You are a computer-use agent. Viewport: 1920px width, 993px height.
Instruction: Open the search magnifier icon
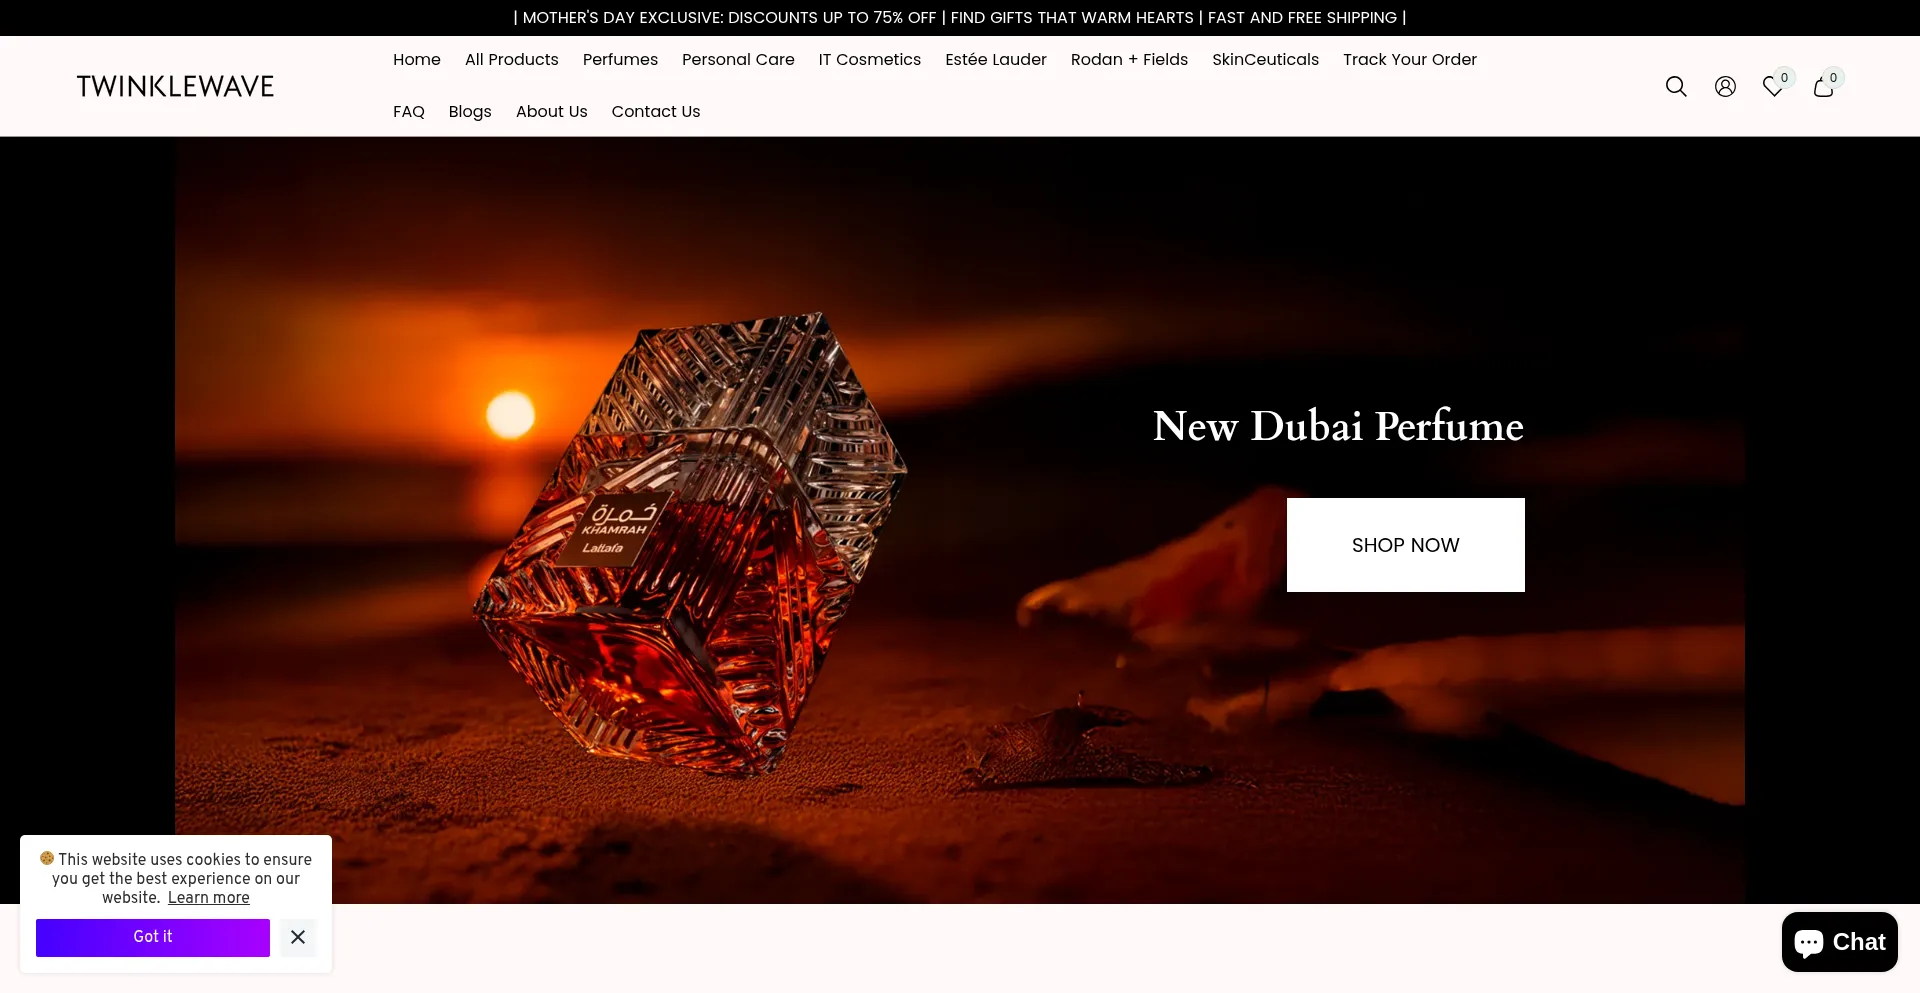(1676, 87)
